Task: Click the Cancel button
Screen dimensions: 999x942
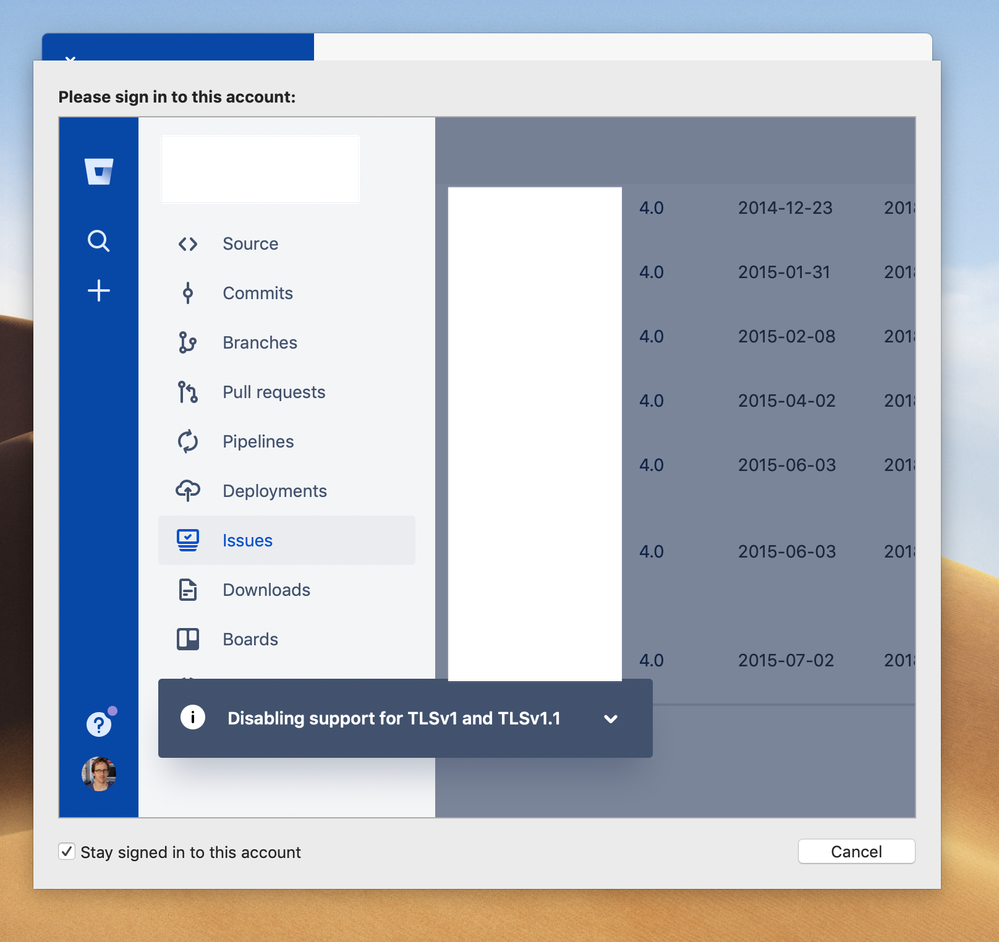Action: click(x=856, y=852)
